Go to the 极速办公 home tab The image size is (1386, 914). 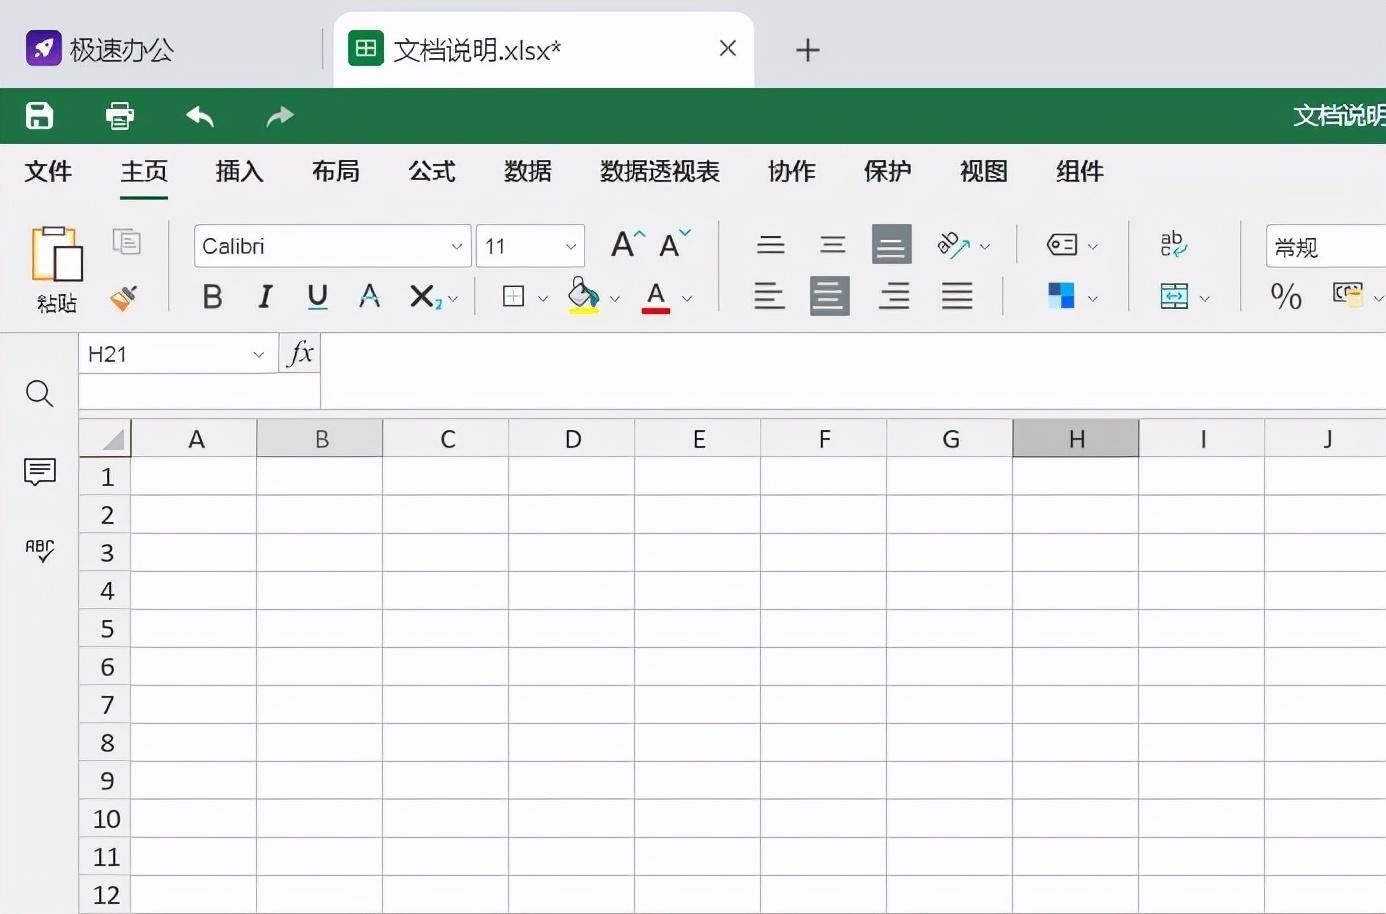pyautogui.click(x=100, y=49)
